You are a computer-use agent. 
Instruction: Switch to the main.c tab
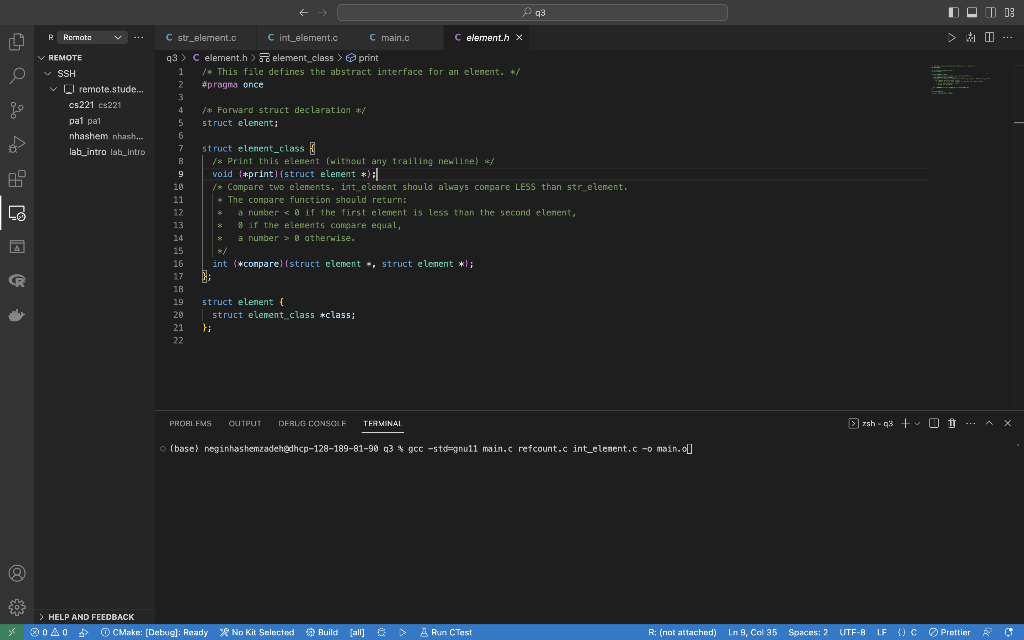coord(389,36)
